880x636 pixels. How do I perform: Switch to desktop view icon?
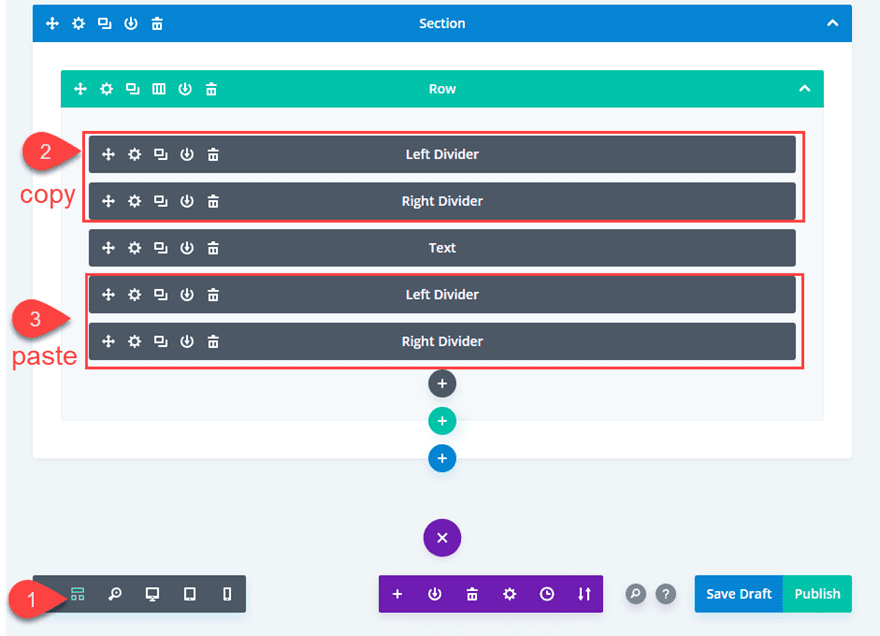click(x=152, y=594)
